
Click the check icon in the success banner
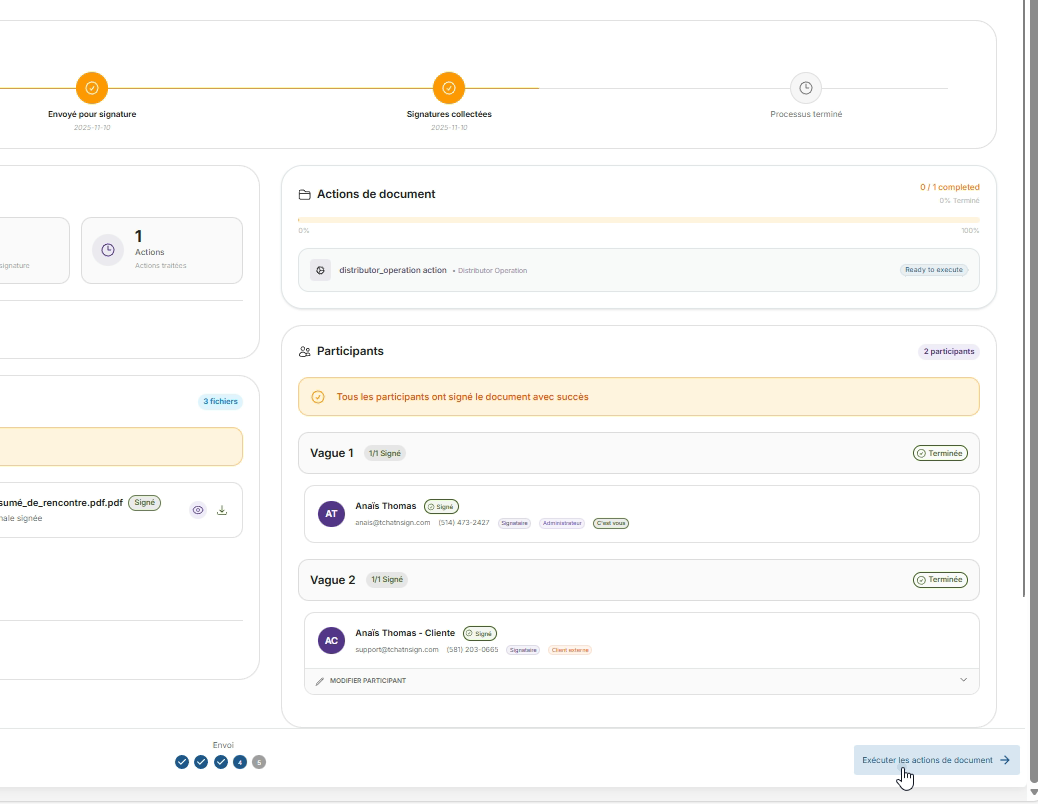(318, 397)
